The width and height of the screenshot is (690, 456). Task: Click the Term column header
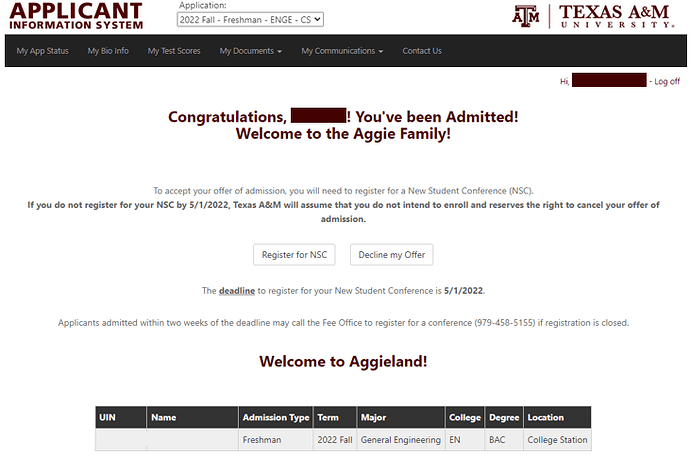335,417
